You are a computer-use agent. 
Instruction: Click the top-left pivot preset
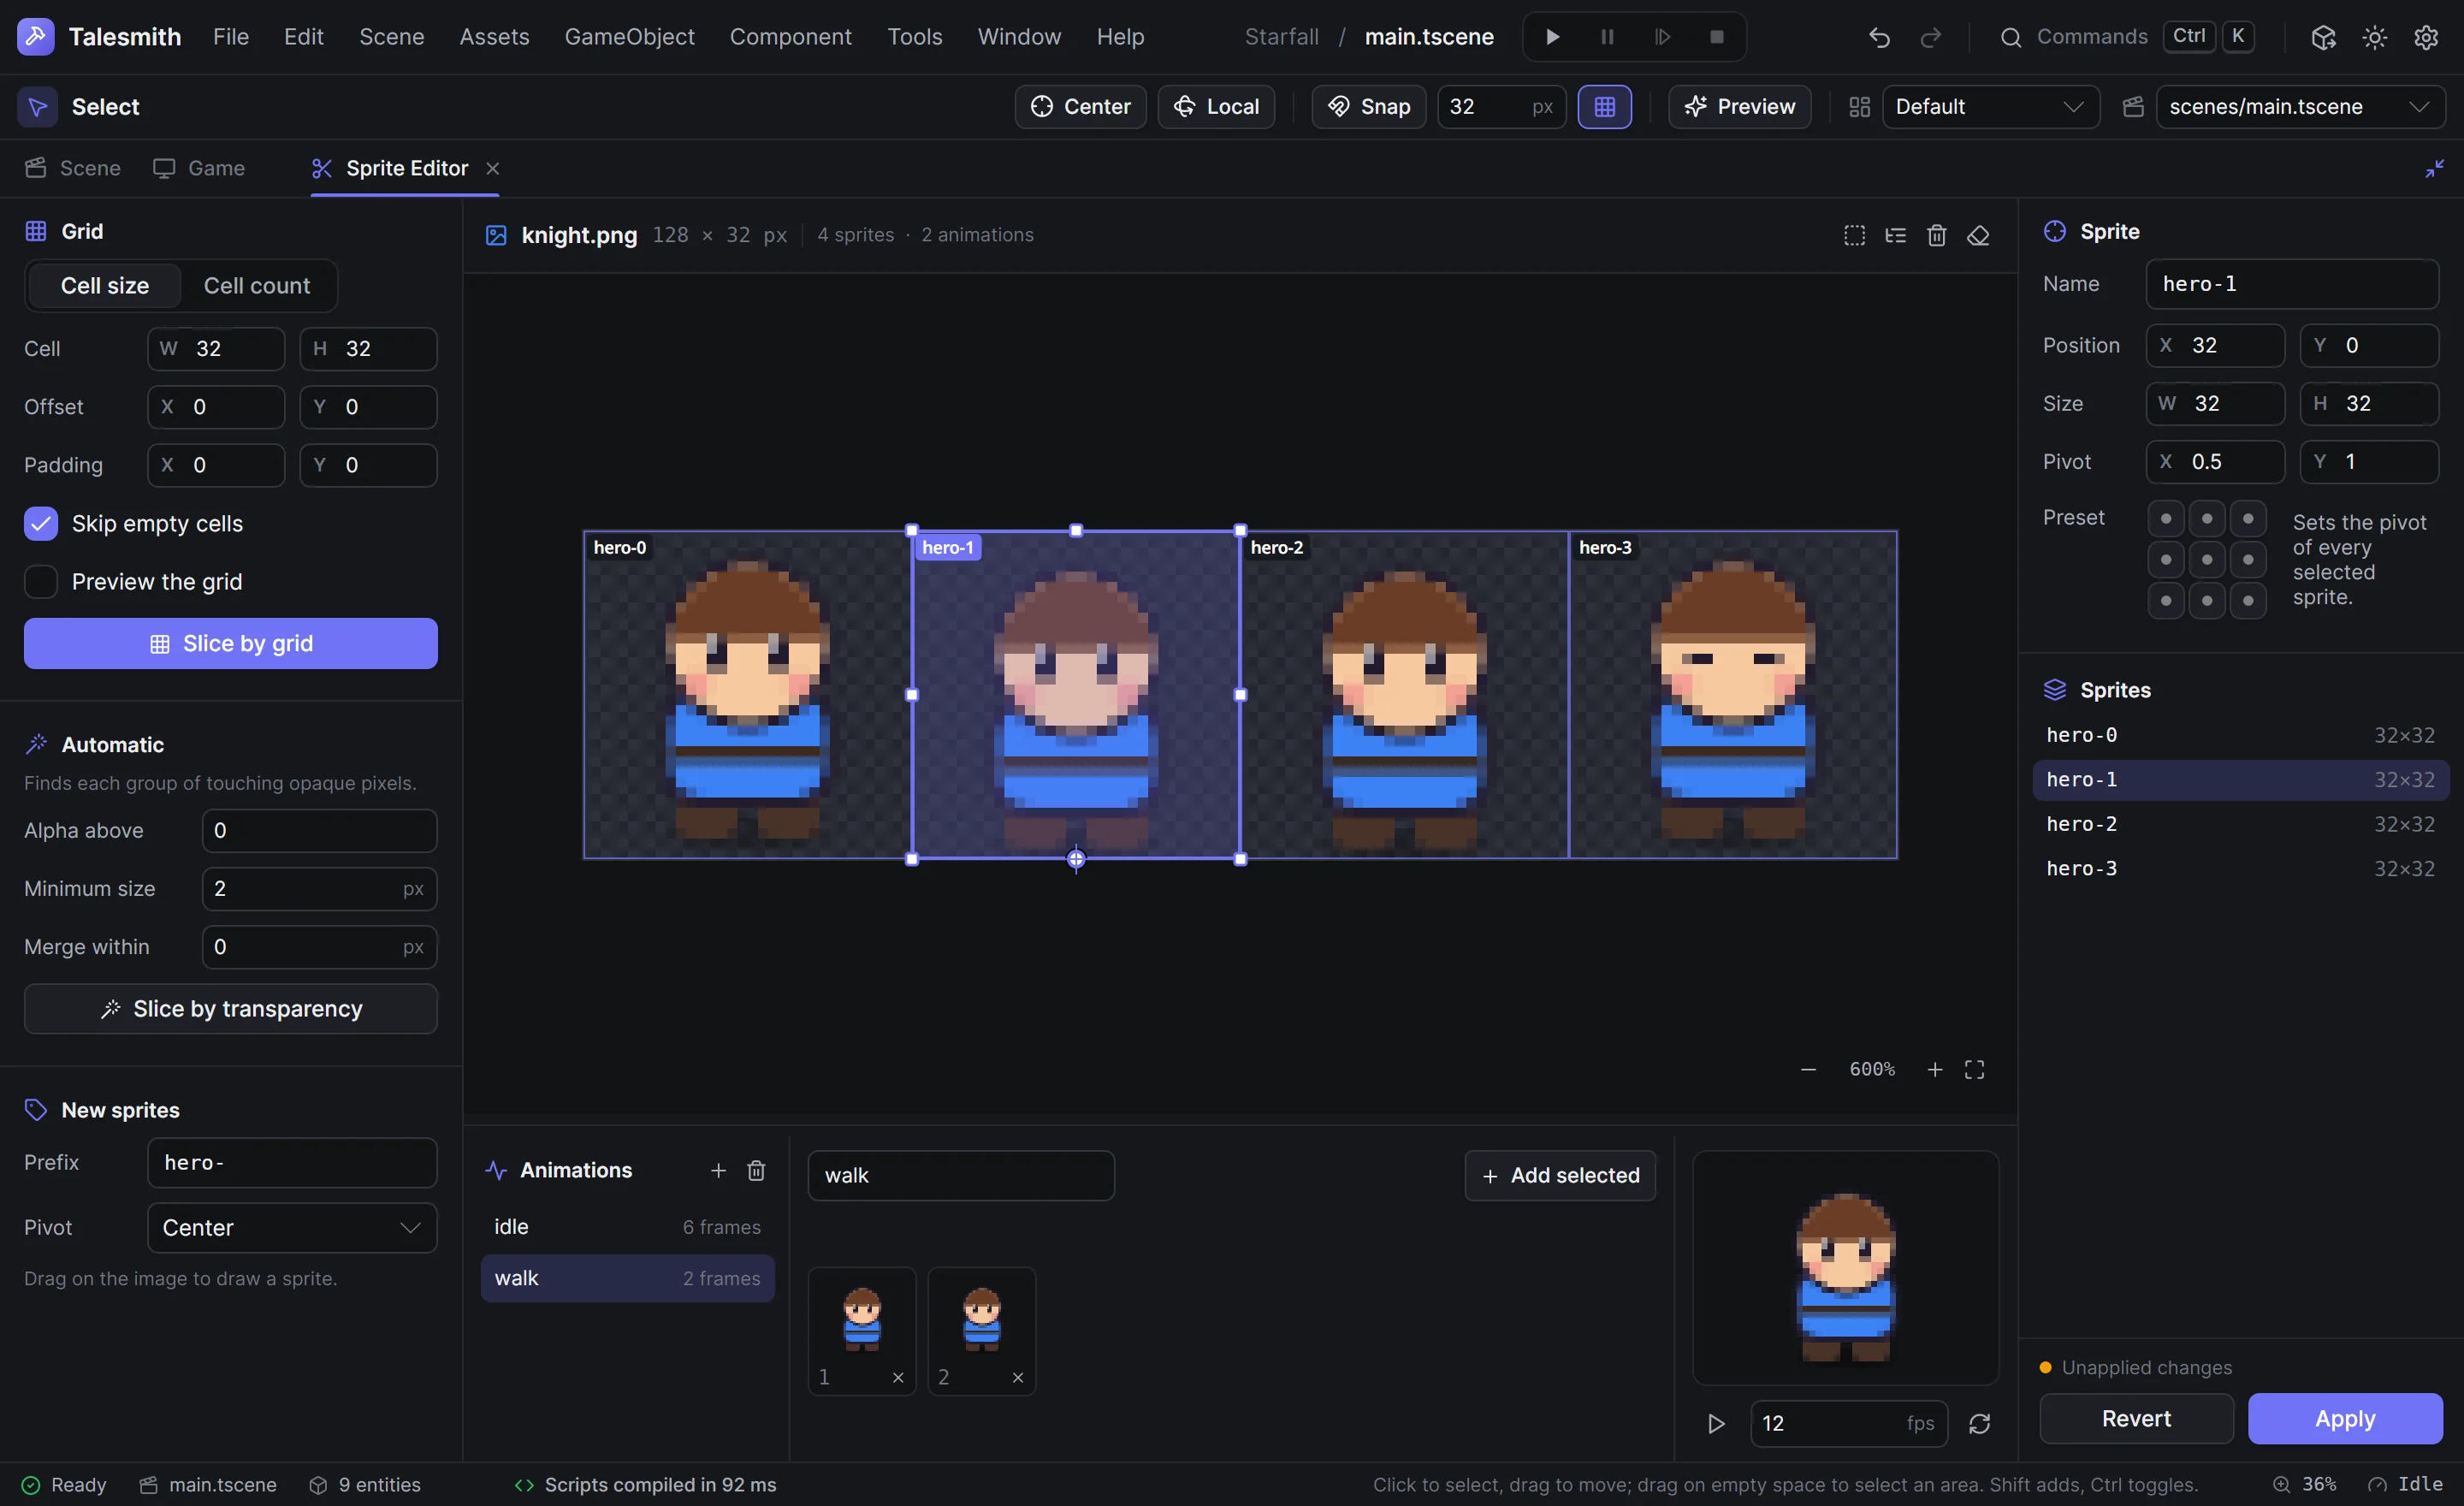(x=2166, y=519)
